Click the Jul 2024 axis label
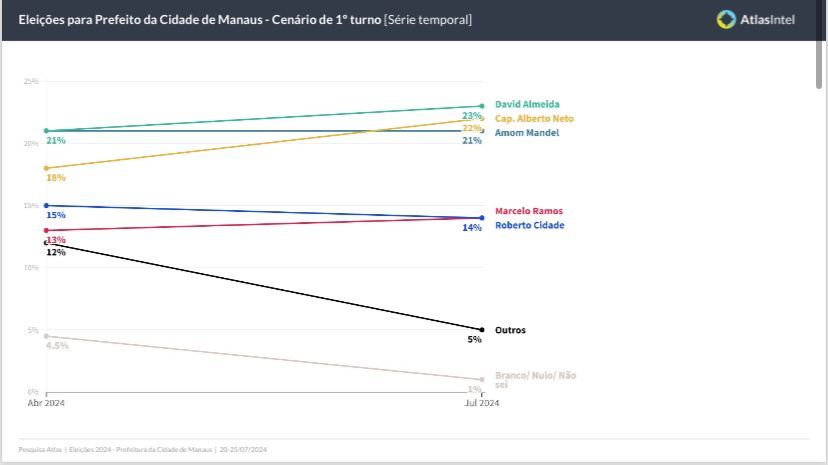The height and width of the screenshot is (465, 828). click(x=481, y=403)
